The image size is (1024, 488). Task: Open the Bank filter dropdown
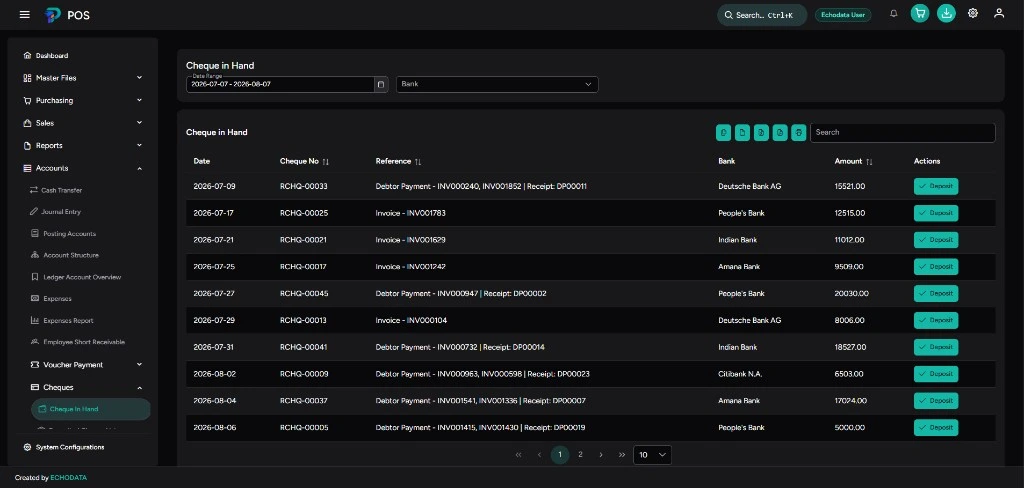tap(497, 84)
